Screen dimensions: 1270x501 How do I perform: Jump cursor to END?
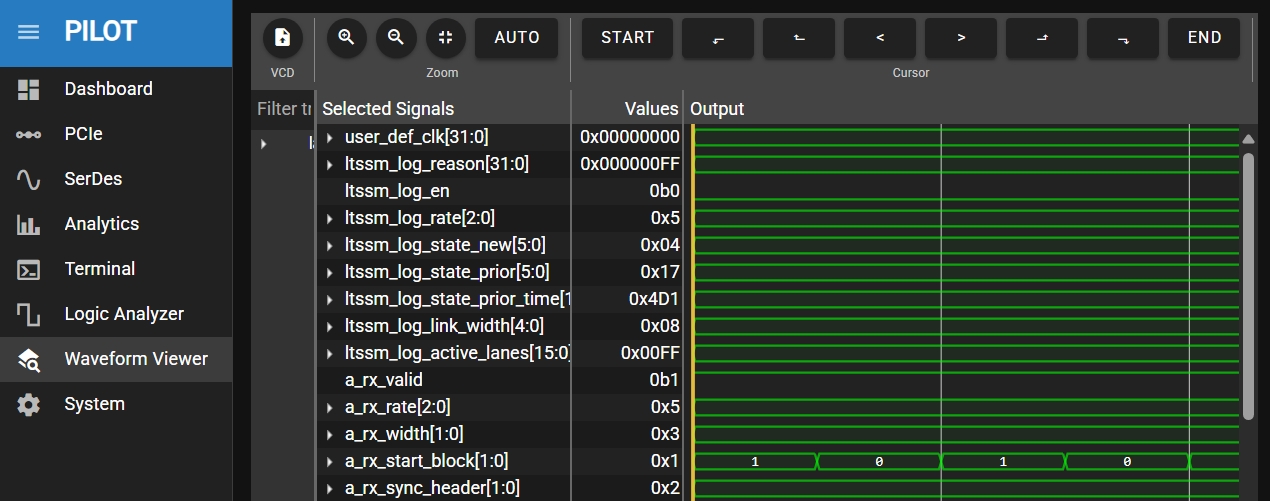pos(1204,38)
